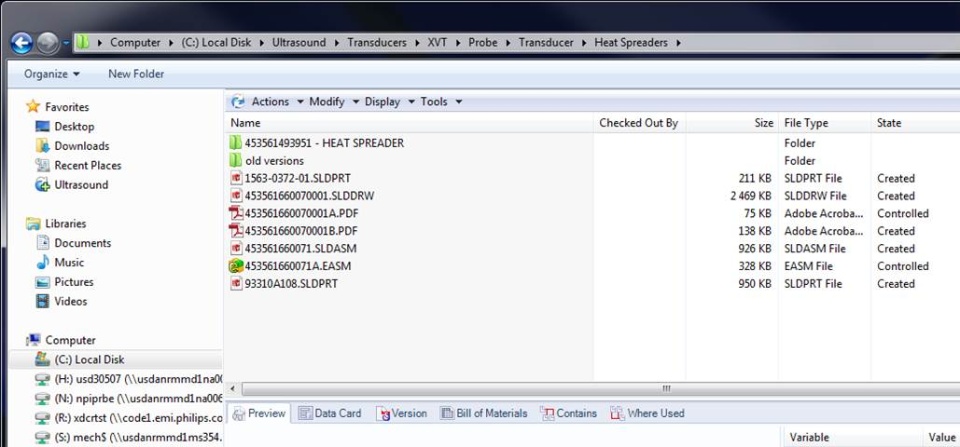The image size is (960, 447).
Task: Open Documents library
Action: pyautogui.click(x=83, y=243)
